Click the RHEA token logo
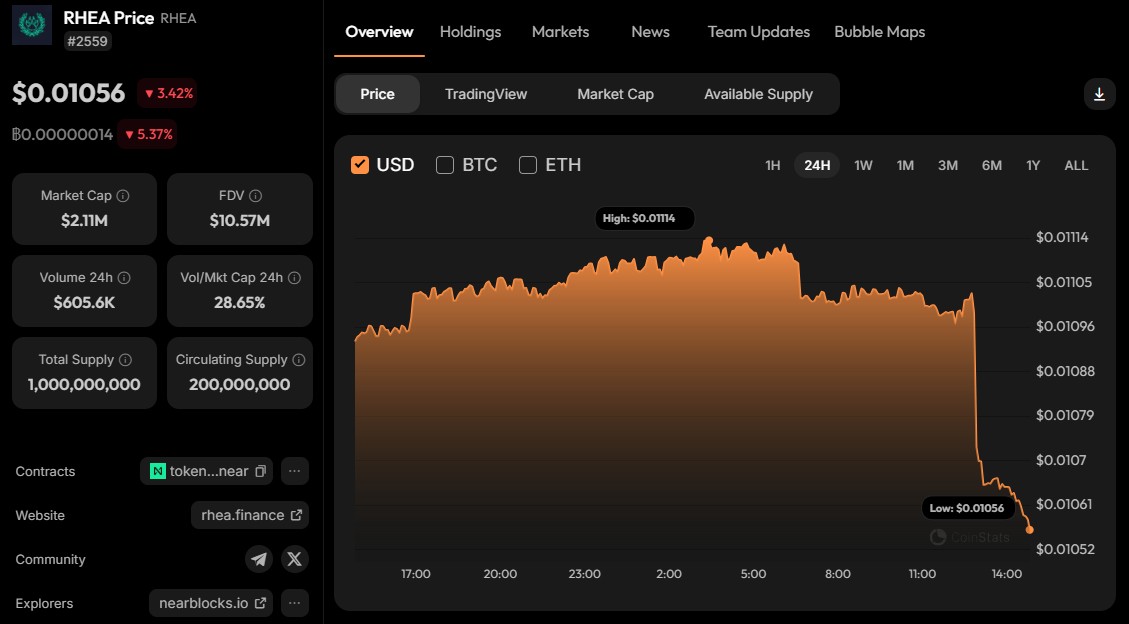Screen dimensions: 1129x624 tap(31, 25)
